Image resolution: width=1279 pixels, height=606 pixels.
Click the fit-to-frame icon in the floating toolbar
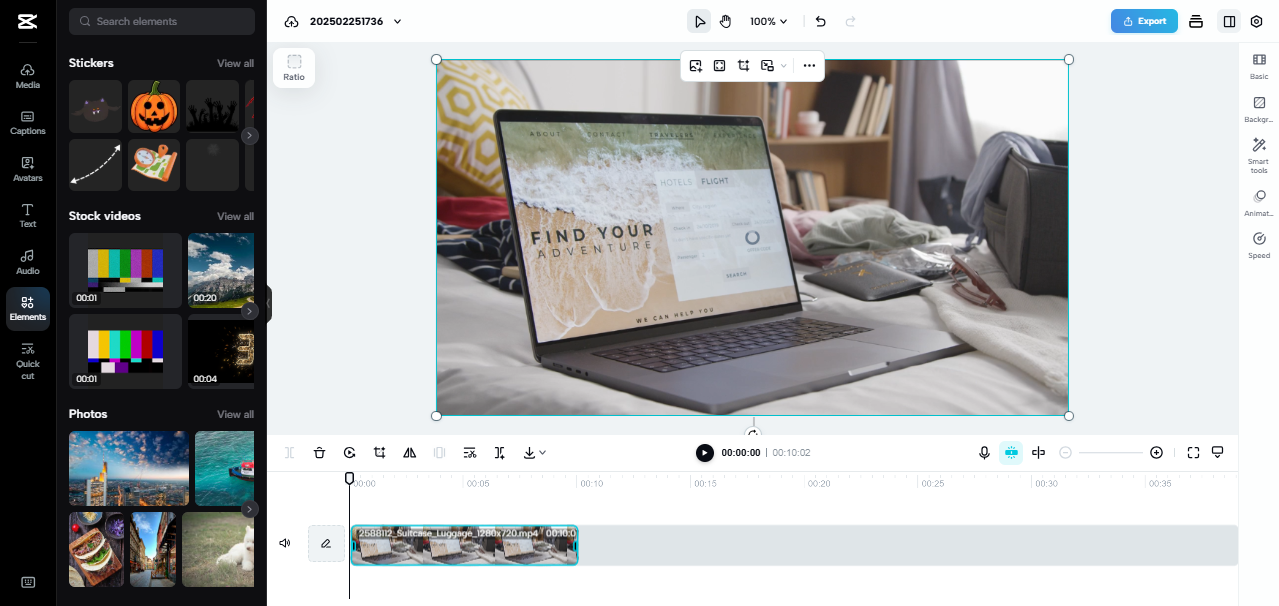(720, 66)
